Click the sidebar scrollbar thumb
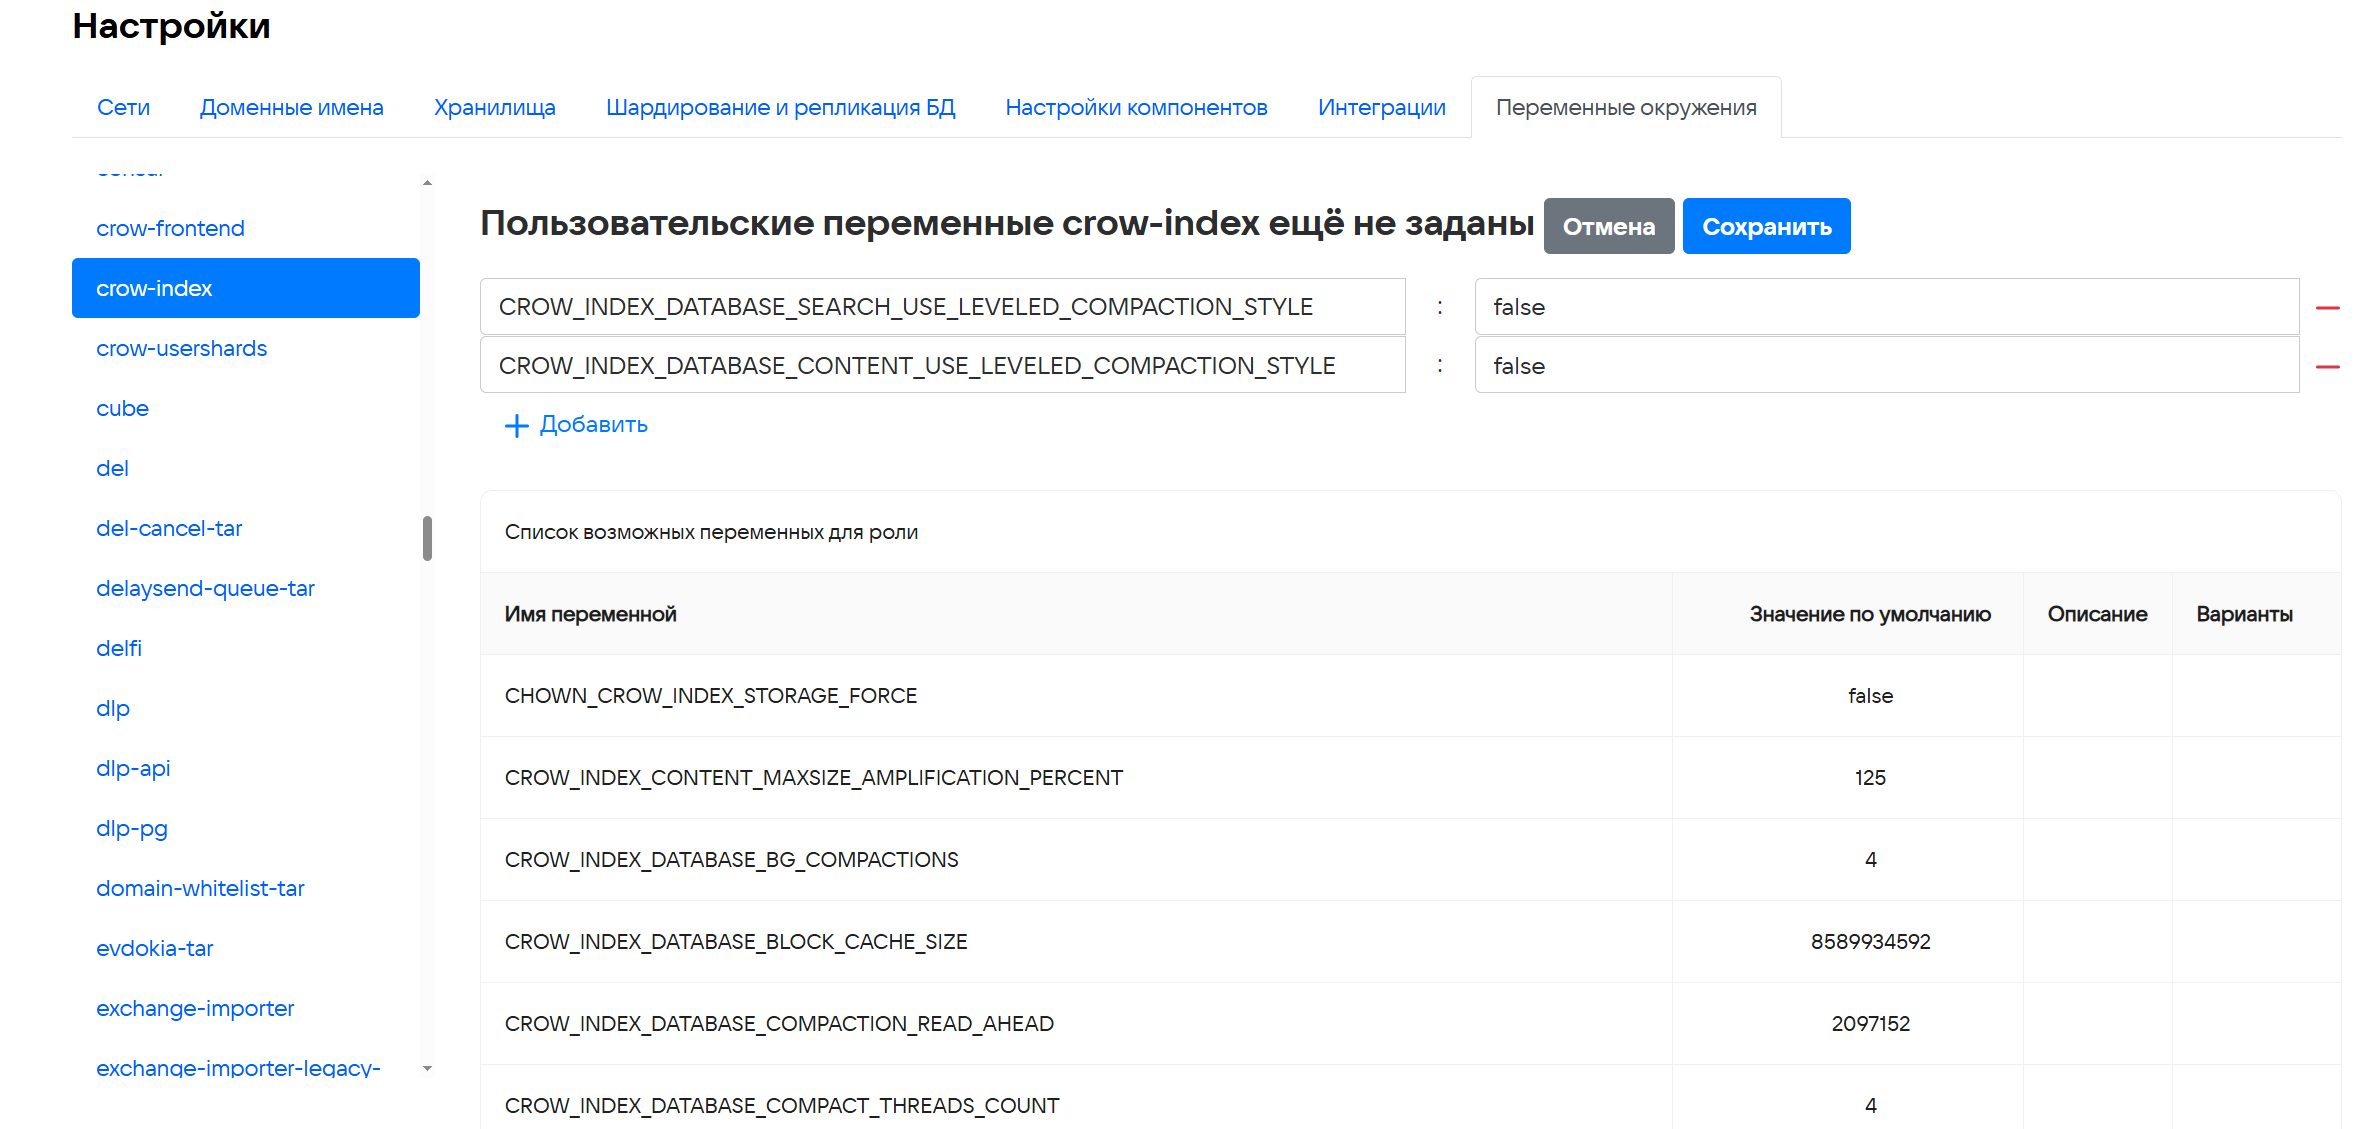Image resolution: width=2371 pixels, height=1129 pixels. [427, 538]
